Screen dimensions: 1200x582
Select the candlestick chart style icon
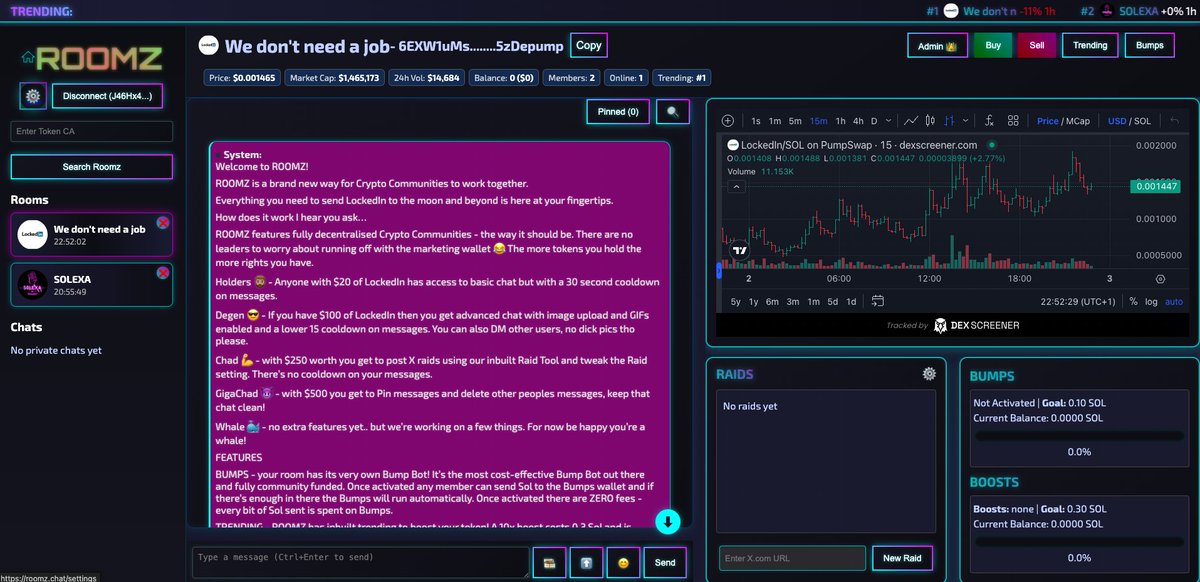coord(932,121)
